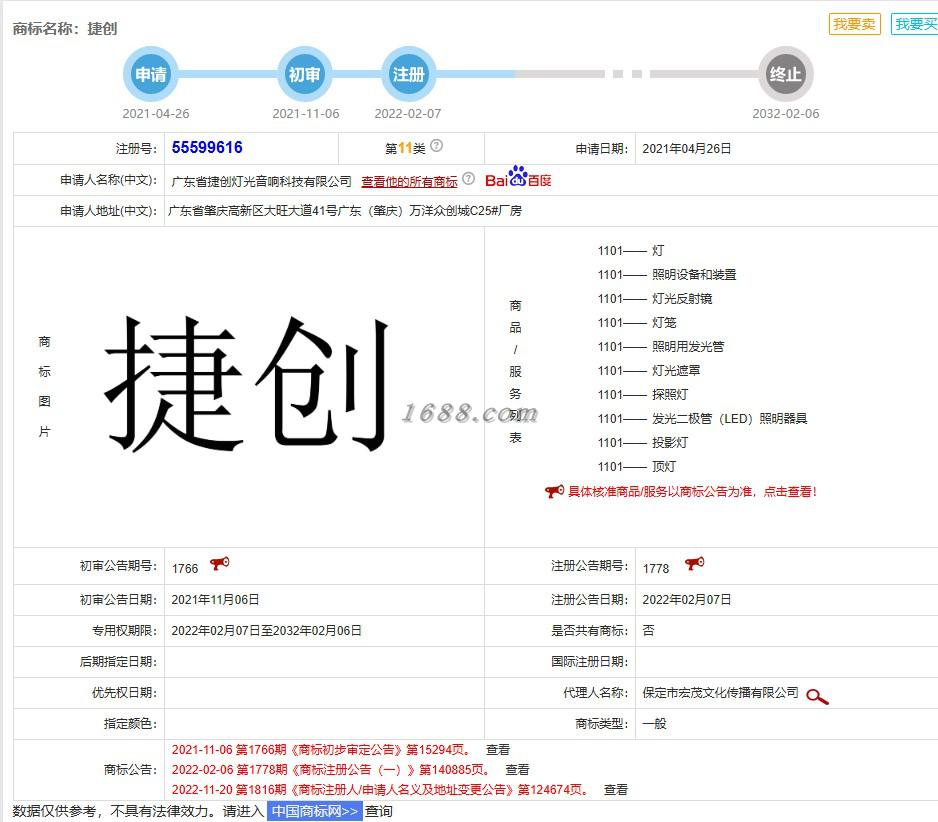Image resolution: width=938 pixels, height=822 pixels.
Task: Select the applicant address text
Action: click(x=345, y=211)
